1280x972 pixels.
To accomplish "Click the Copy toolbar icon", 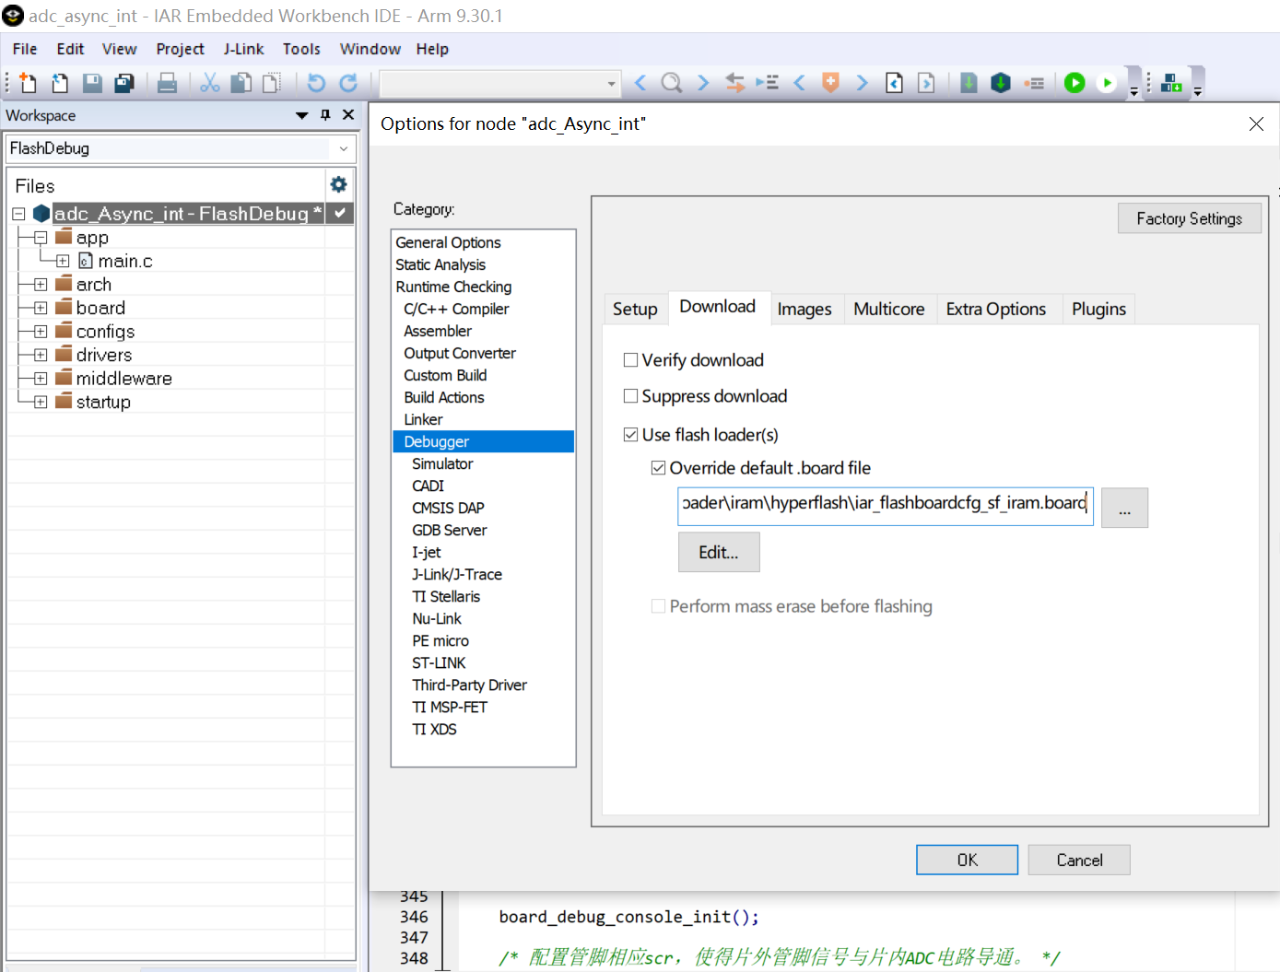I will click(x=241, y=83).
